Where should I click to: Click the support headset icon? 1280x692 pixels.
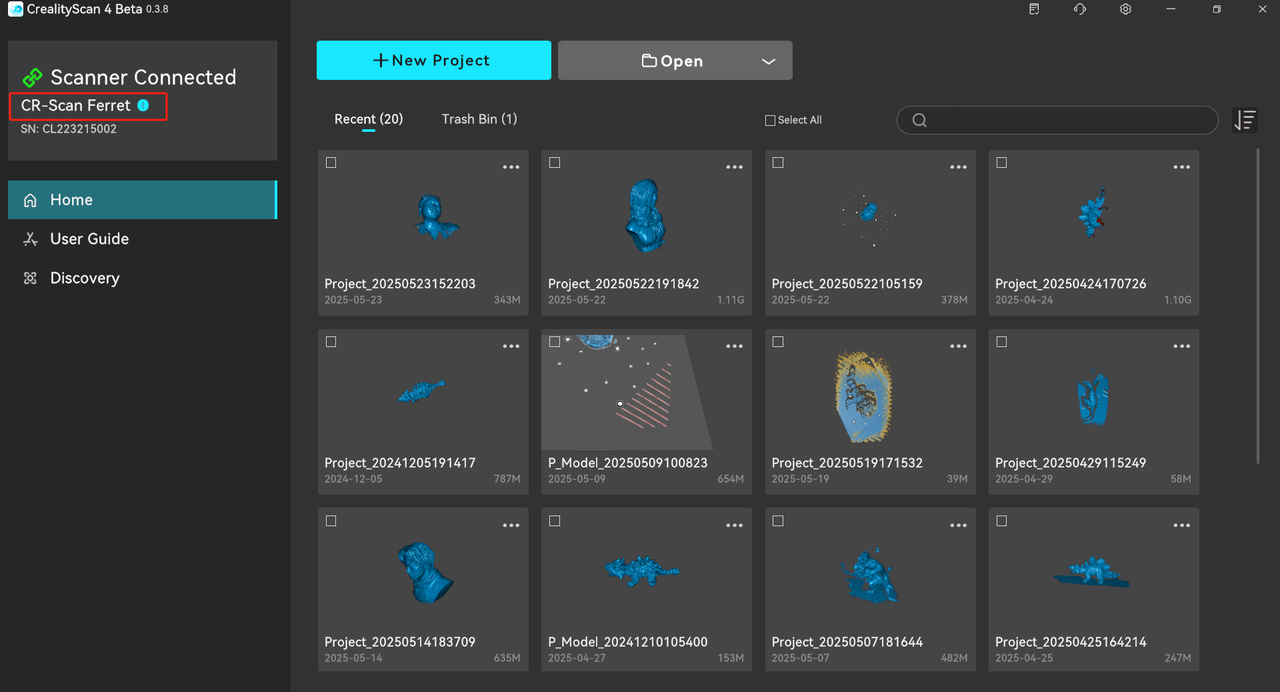coord(1080,9)
